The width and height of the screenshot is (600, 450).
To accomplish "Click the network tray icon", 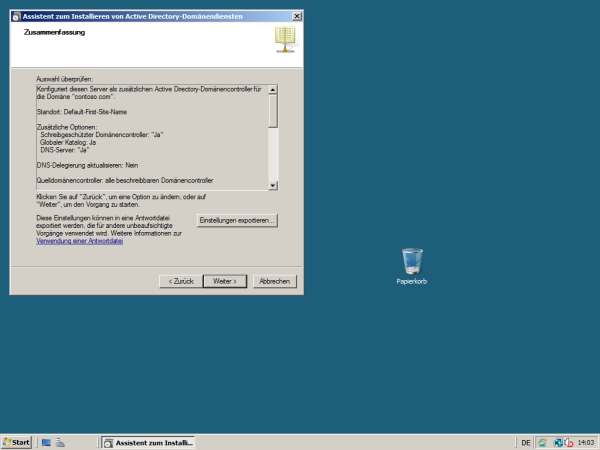I will pos(558,443).
